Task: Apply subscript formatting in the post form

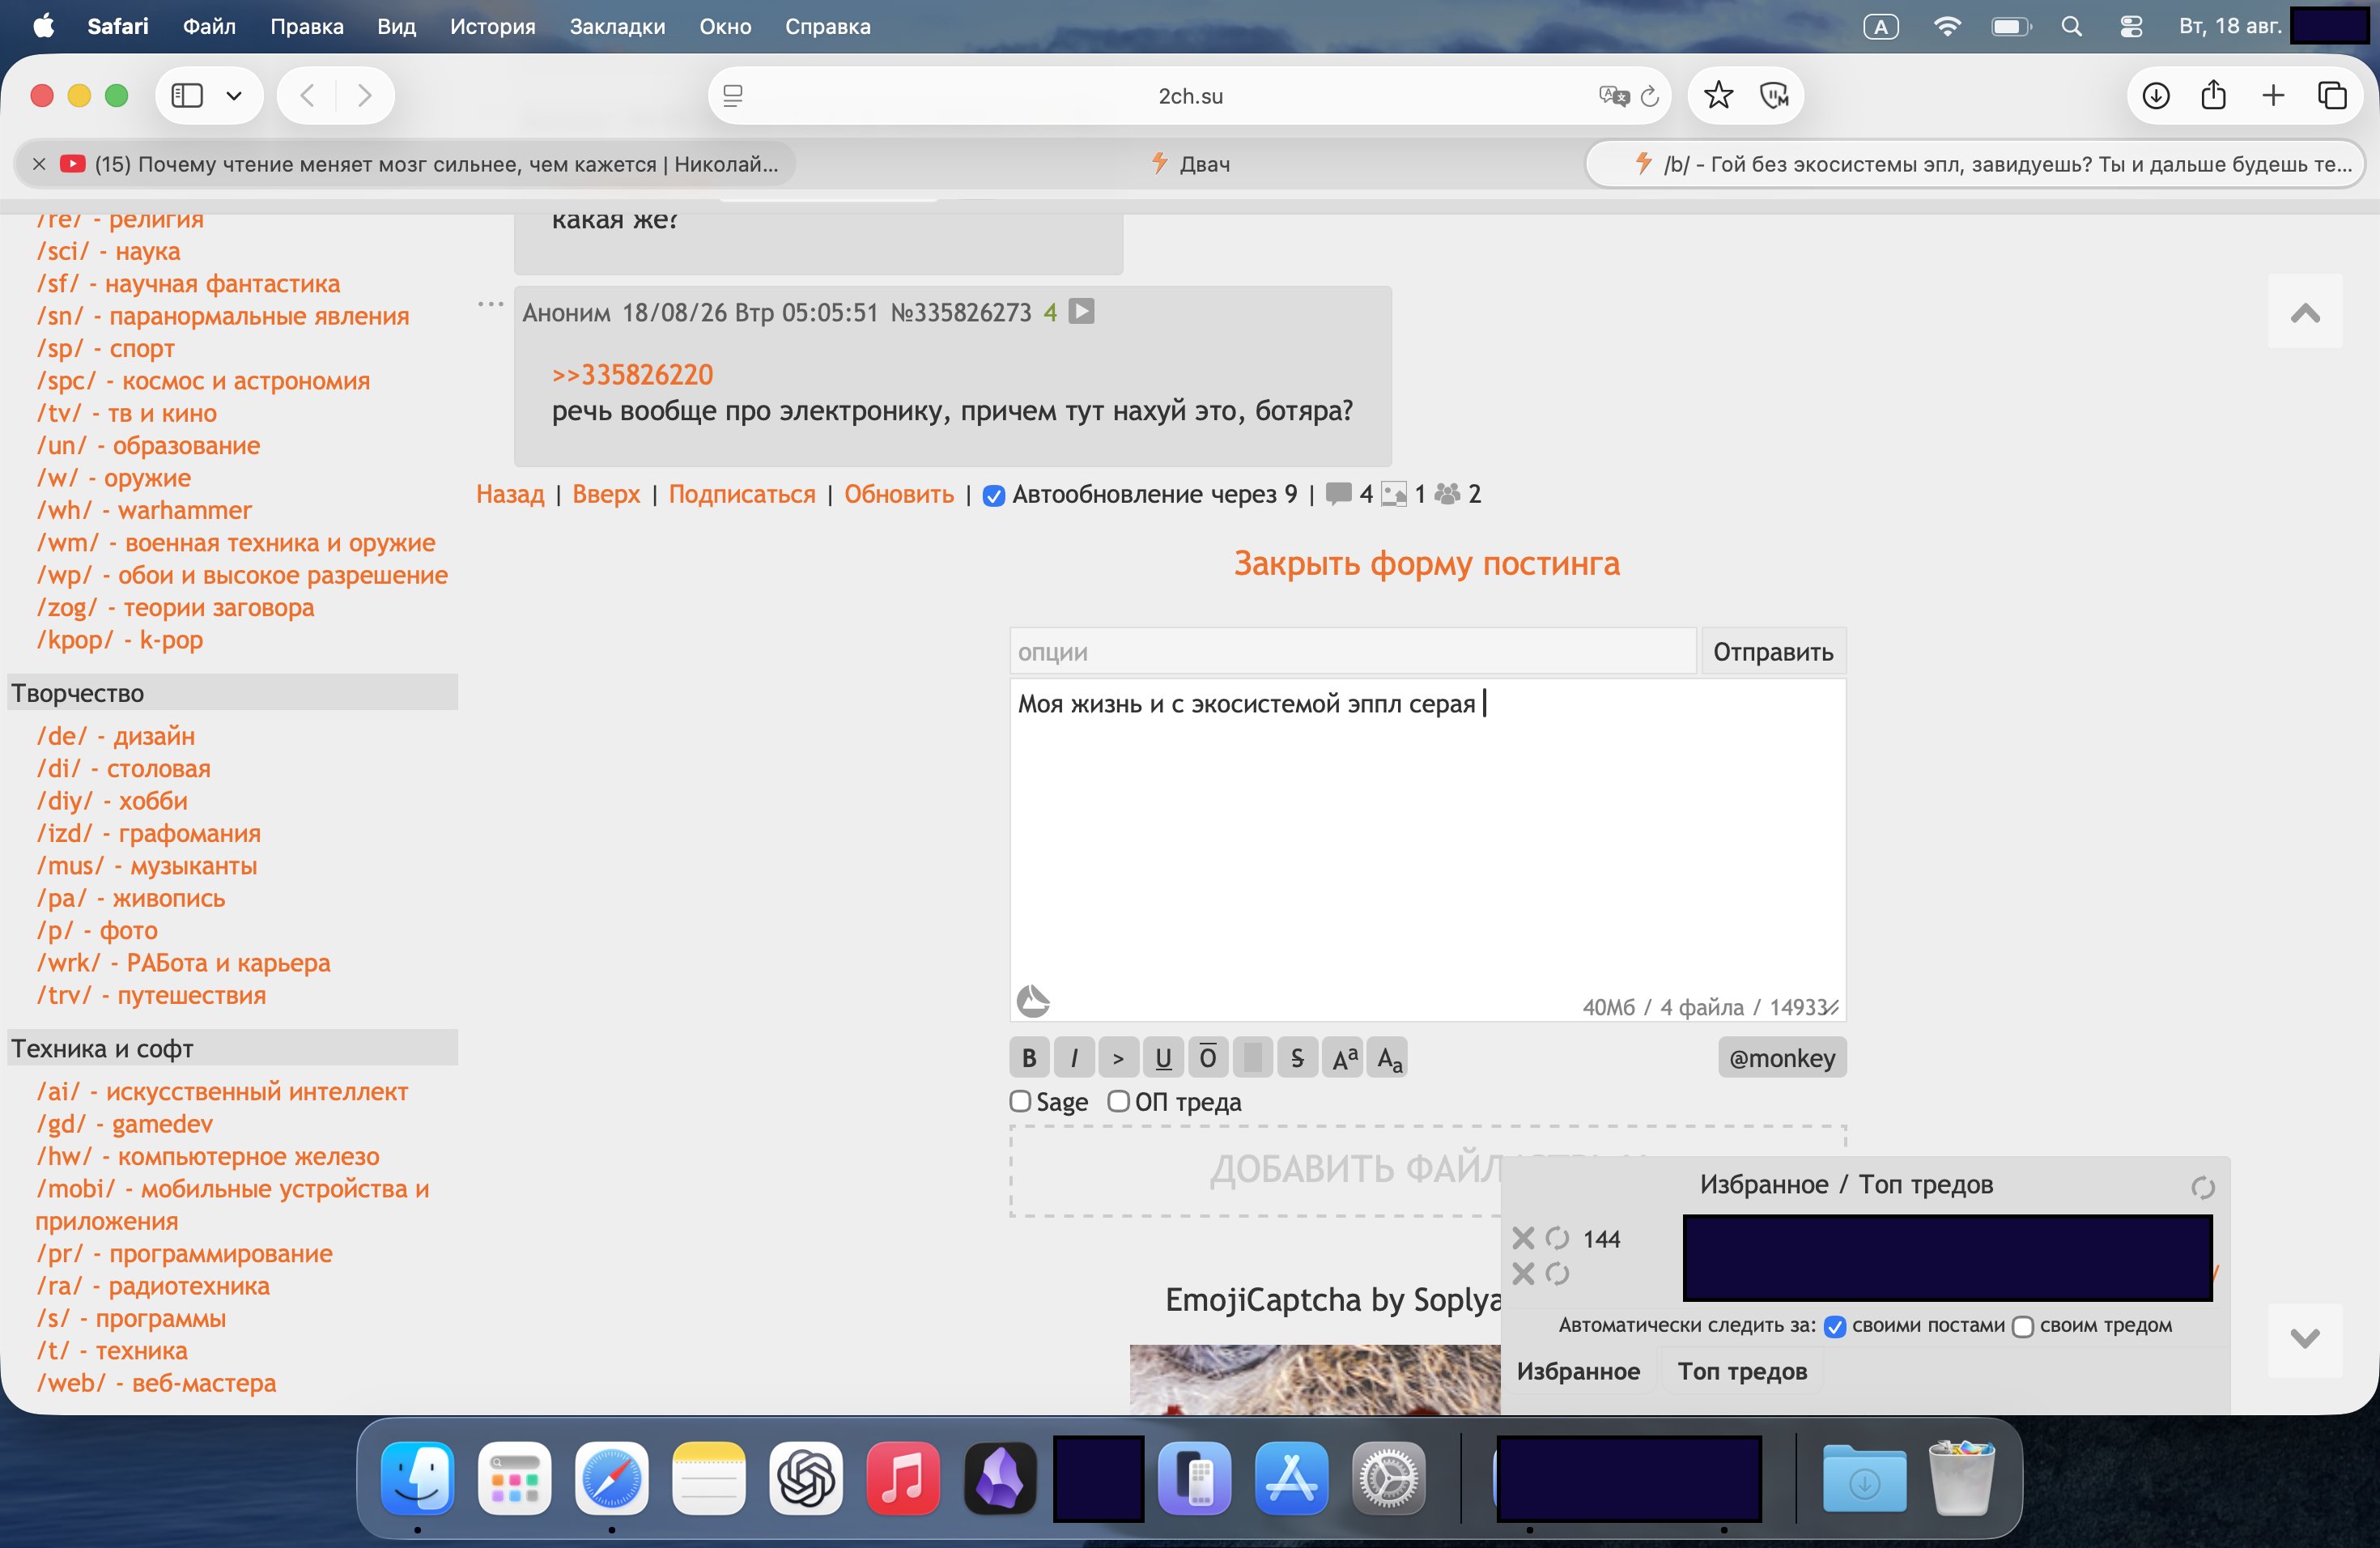Action: coord(1388,1058)
